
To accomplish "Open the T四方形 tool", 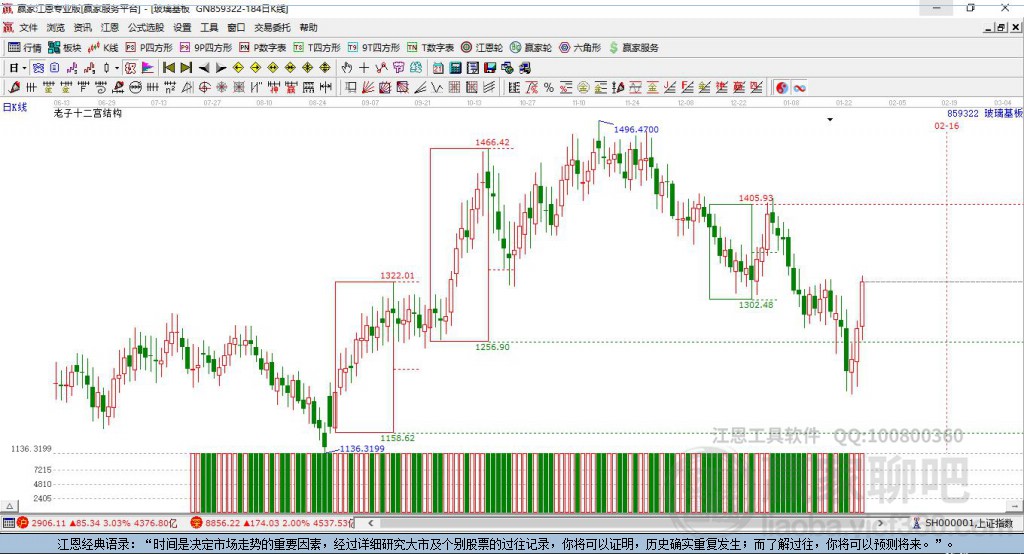I will coord(317,48).
